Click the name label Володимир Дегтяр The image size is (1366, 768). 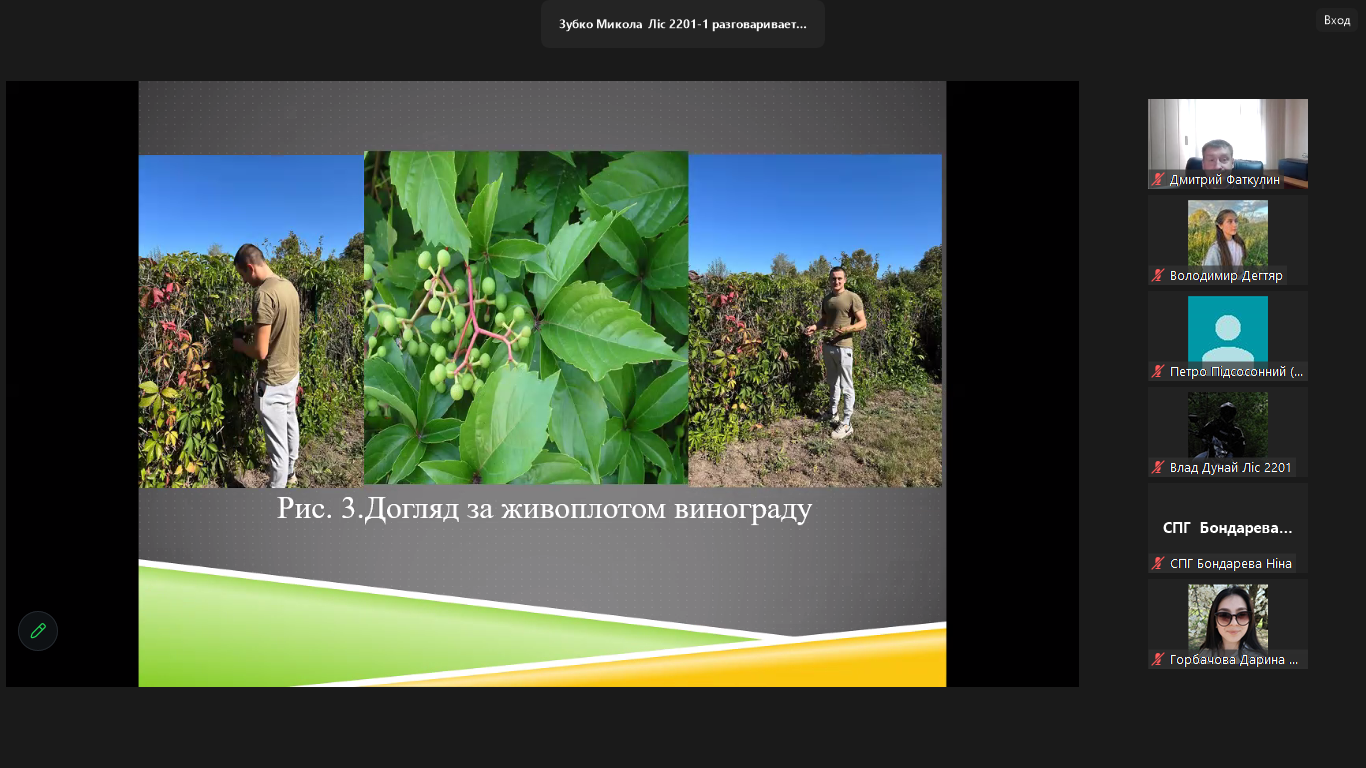[1226, 276]
